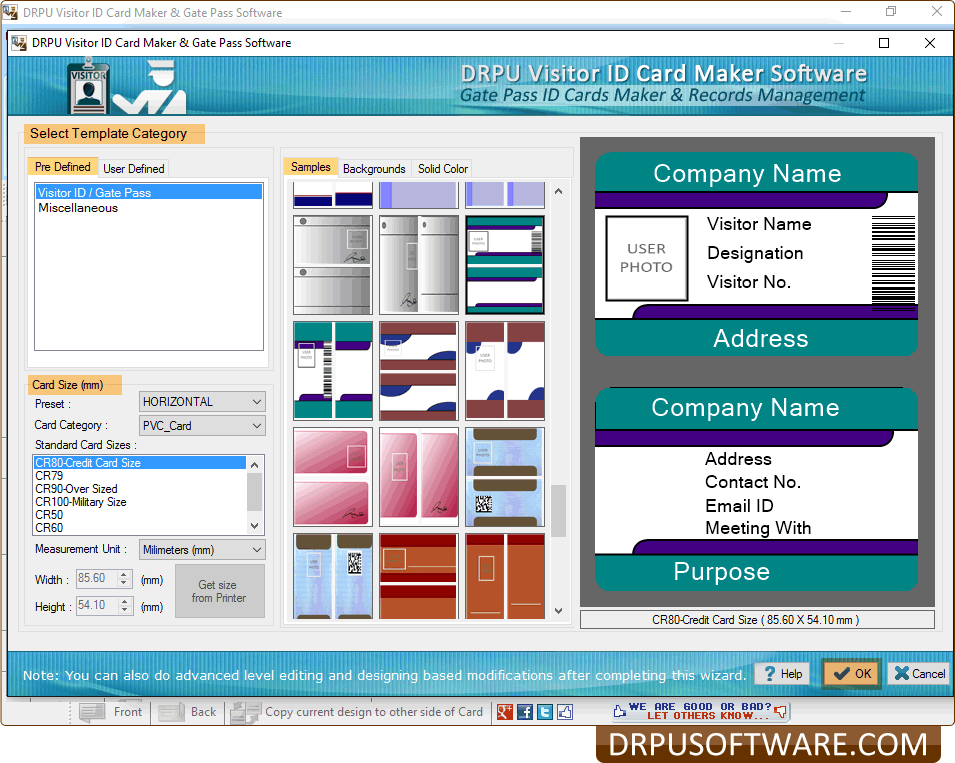The image size is (955, 763).
Task: Switch to the User Defined tab
Action: [133, 167]
